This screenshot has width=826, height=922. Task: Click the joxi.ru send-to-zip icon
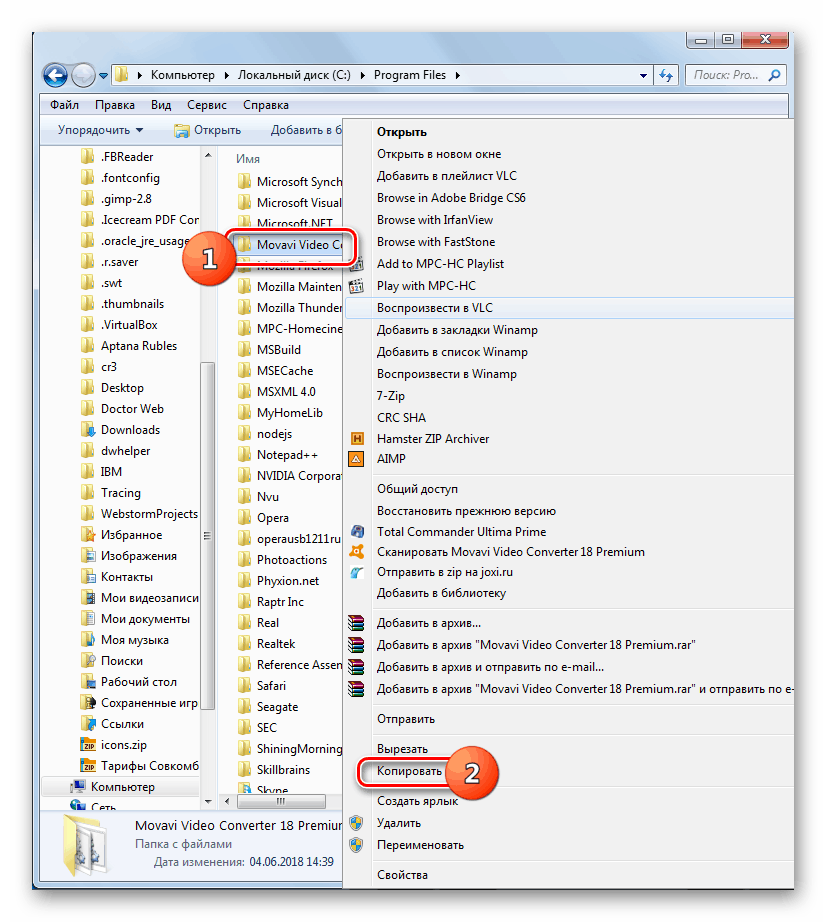[x=356, y=572]
